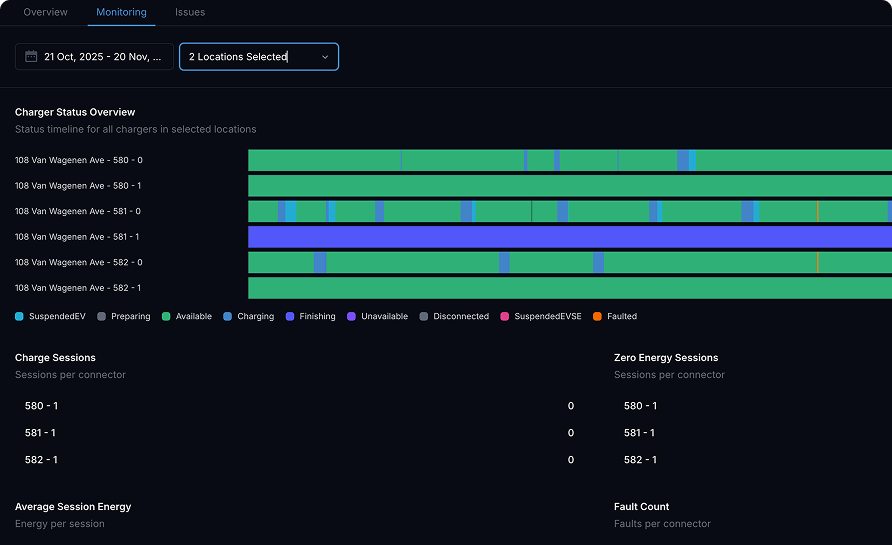Click the Faulted legend color dot
Image resolution: width=892 pixels, height=545 pixels.
[598, 316]
